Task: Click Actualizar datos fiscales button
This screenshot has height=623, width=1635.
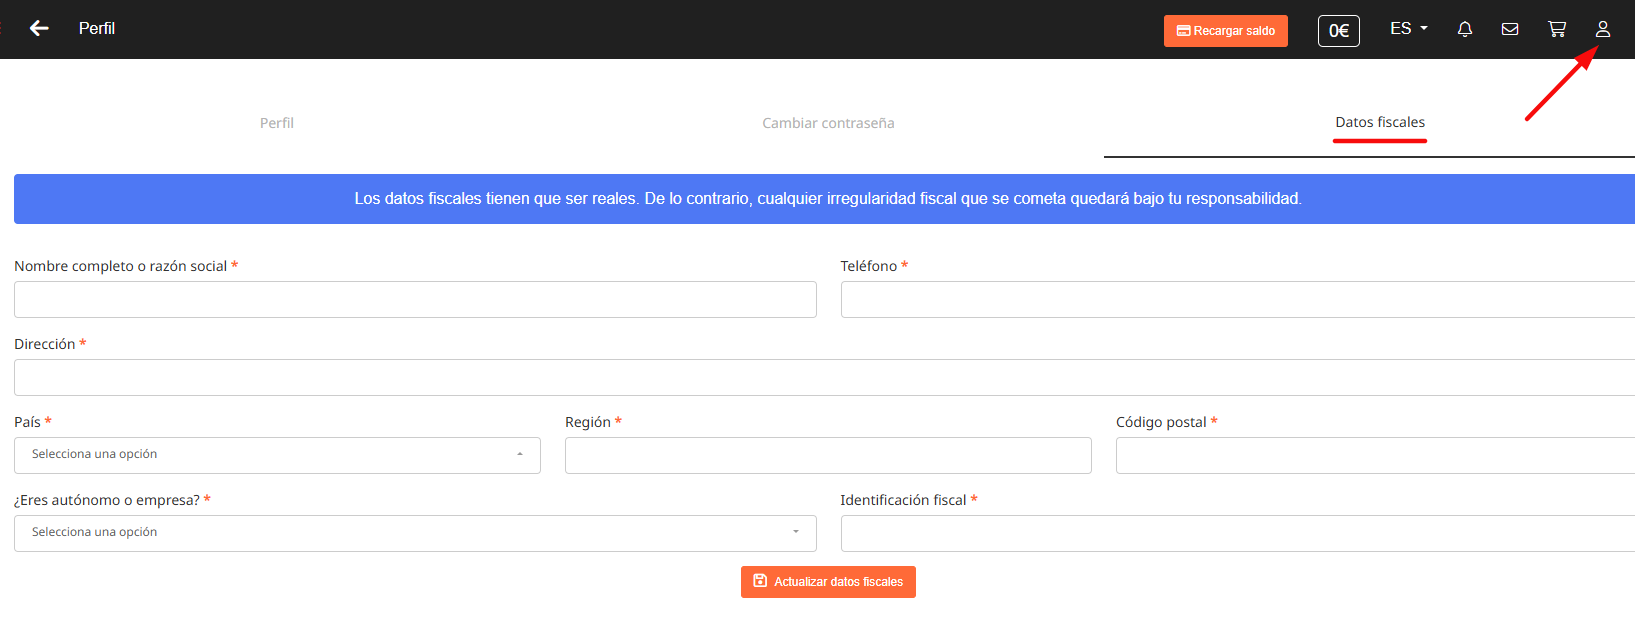Action: 828,582
